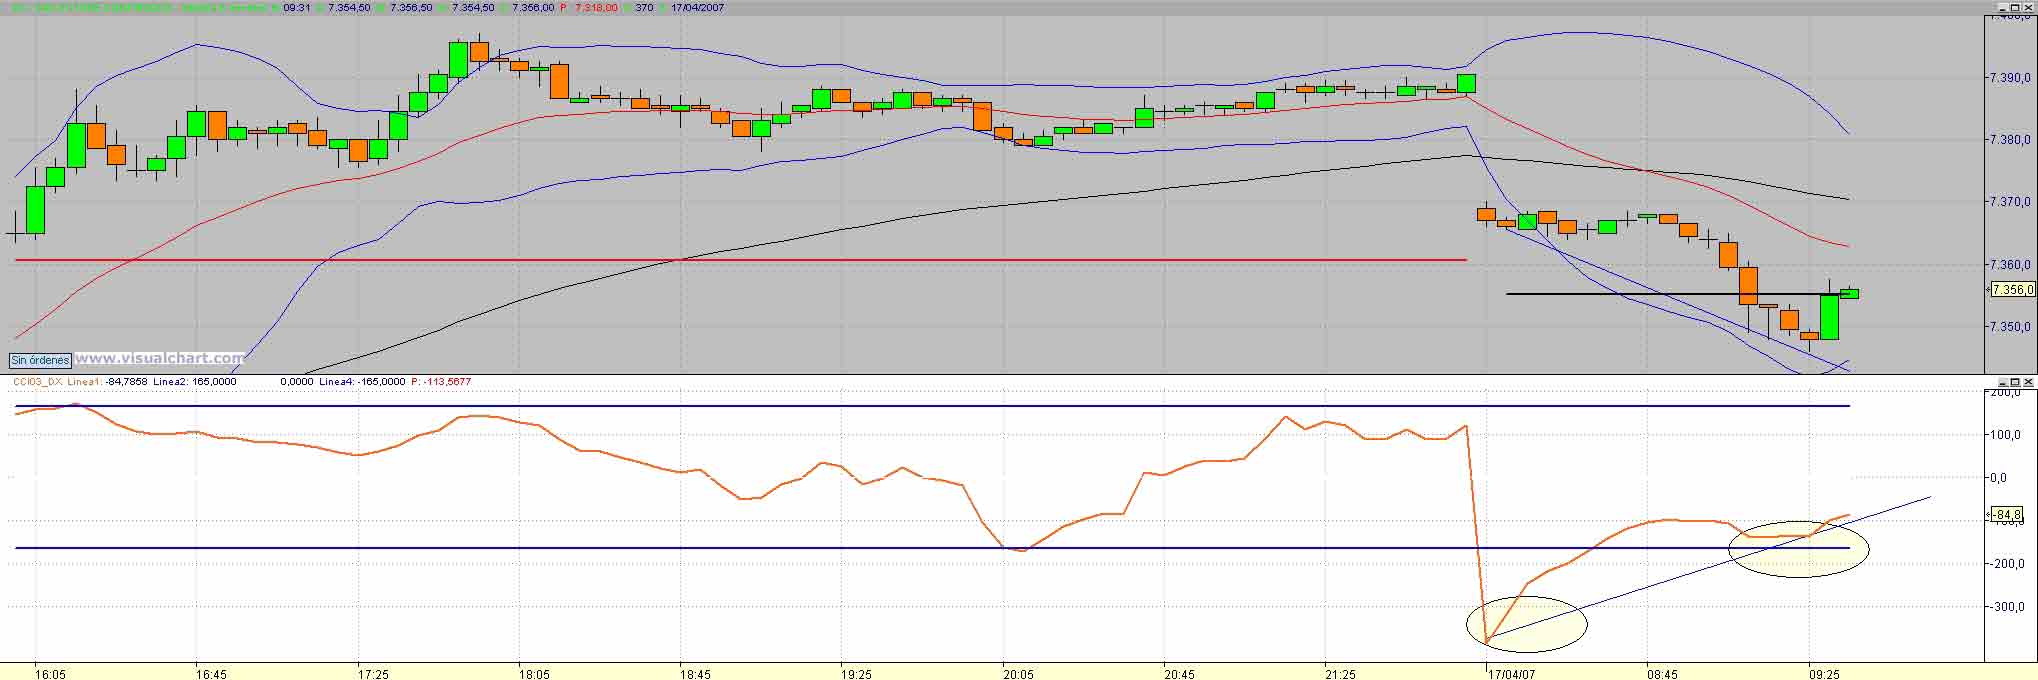Click price axis label 7.390,0
This screenshot has height=680, width=2038.
coord(2011,78)
